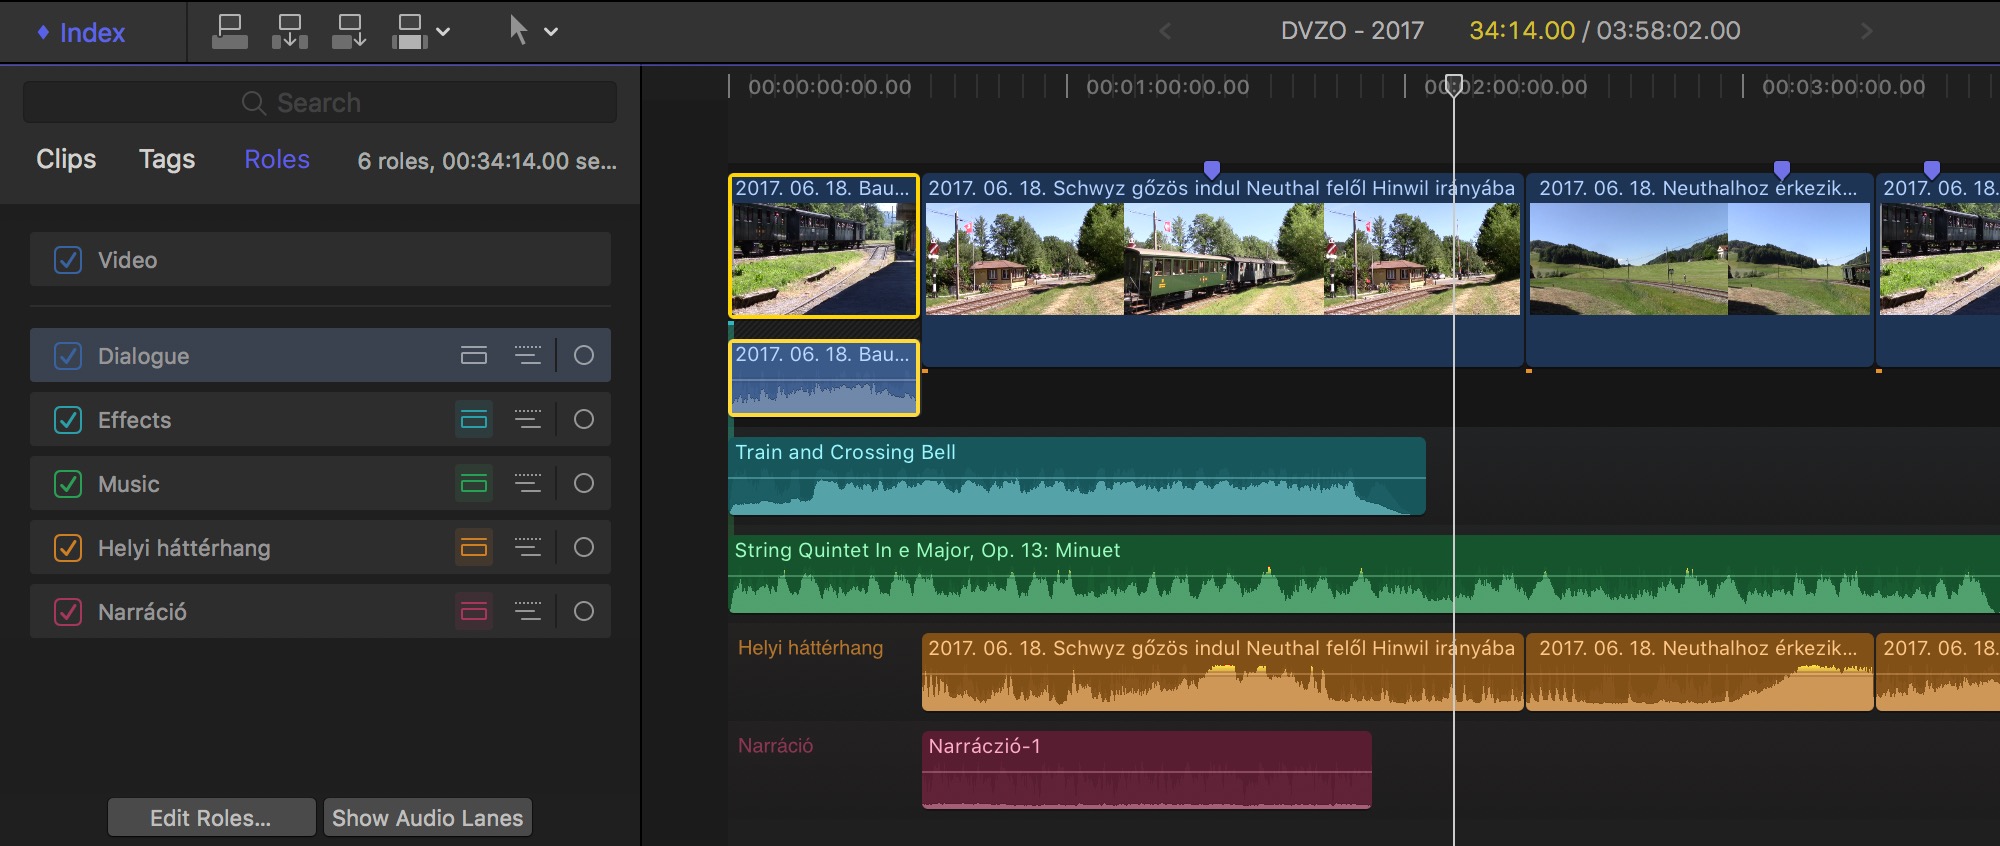This screenshot has height=846, width=2000.
Task: Uncheck the Effects role checkbox
Action: coord(68,420)
